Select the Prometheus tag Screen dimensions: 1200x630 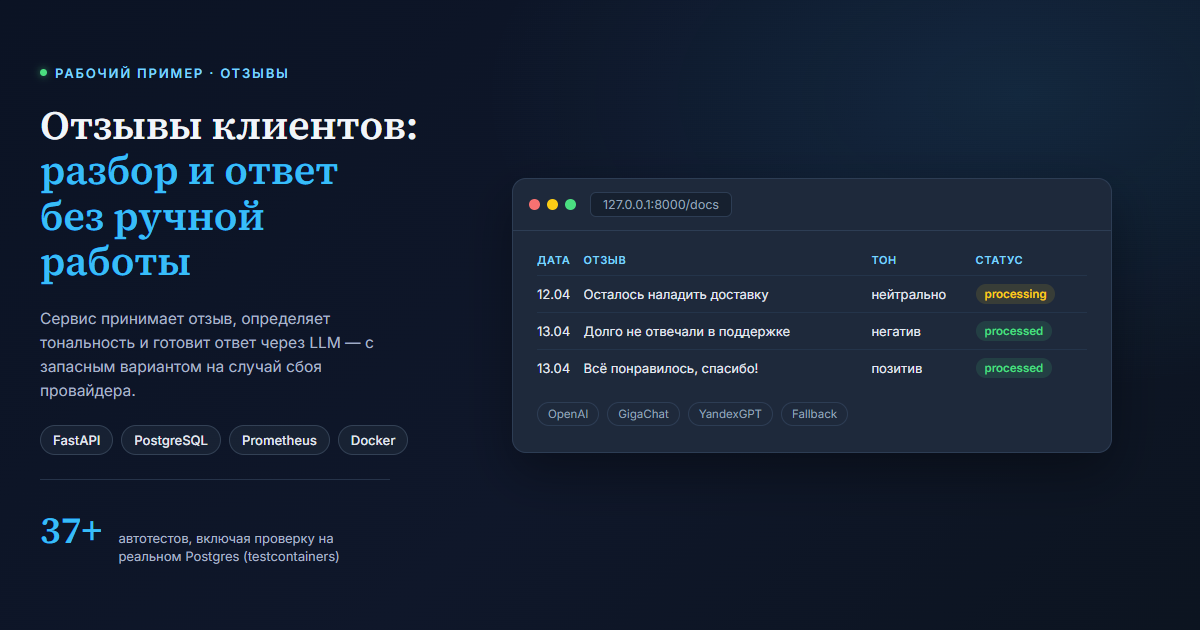pos(279,441)
